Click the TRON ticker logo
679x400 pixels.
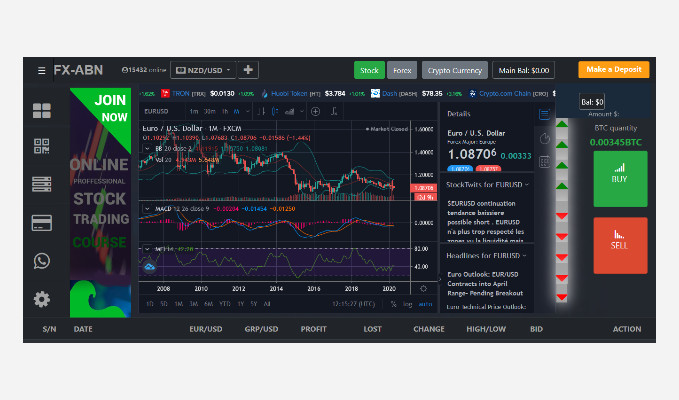pos(165,94)
